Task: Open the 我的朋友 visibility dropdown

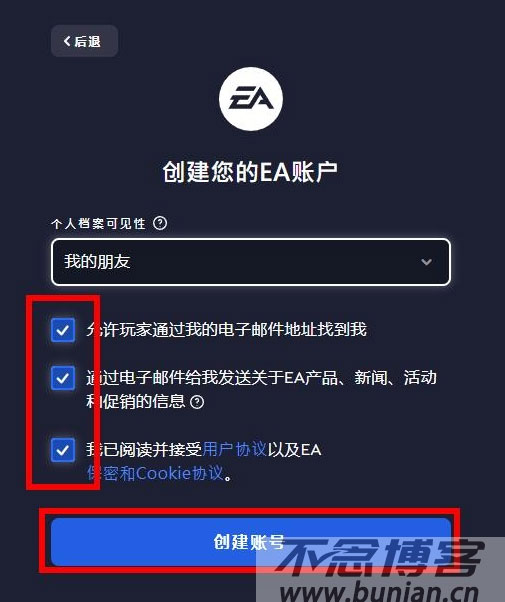Action: tap(251, 262)
